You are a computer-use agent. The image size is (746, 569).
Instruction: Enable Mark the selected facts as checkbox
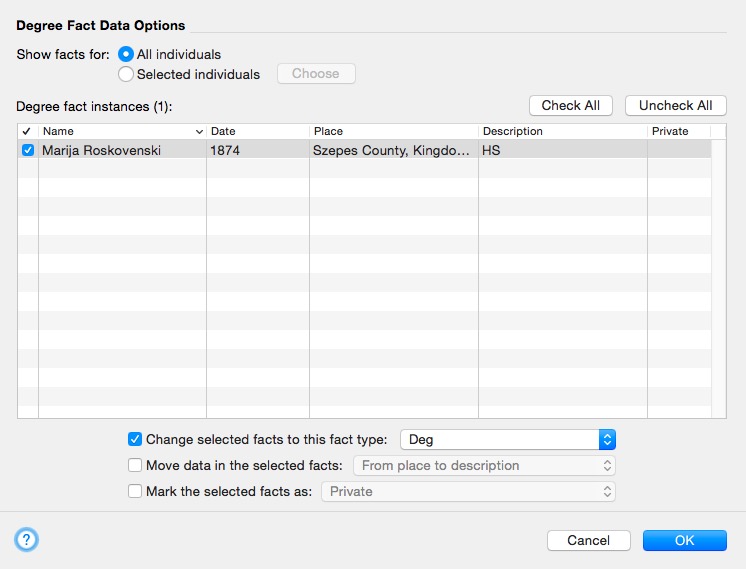click(135, 491)
